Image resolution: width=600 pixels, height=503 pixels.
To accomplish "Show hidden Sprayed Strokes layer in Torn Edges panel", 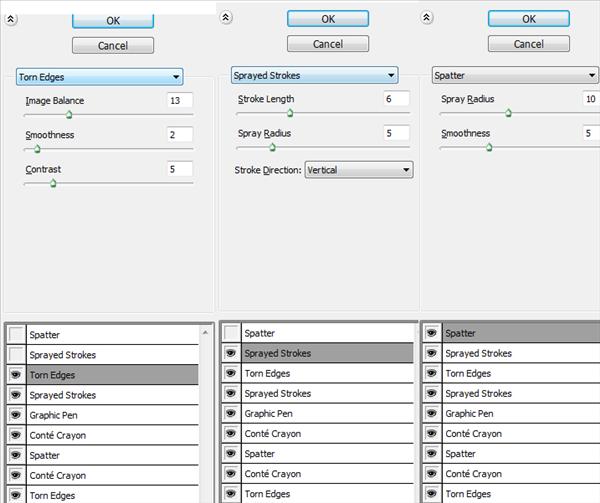I will pos(16,355).
